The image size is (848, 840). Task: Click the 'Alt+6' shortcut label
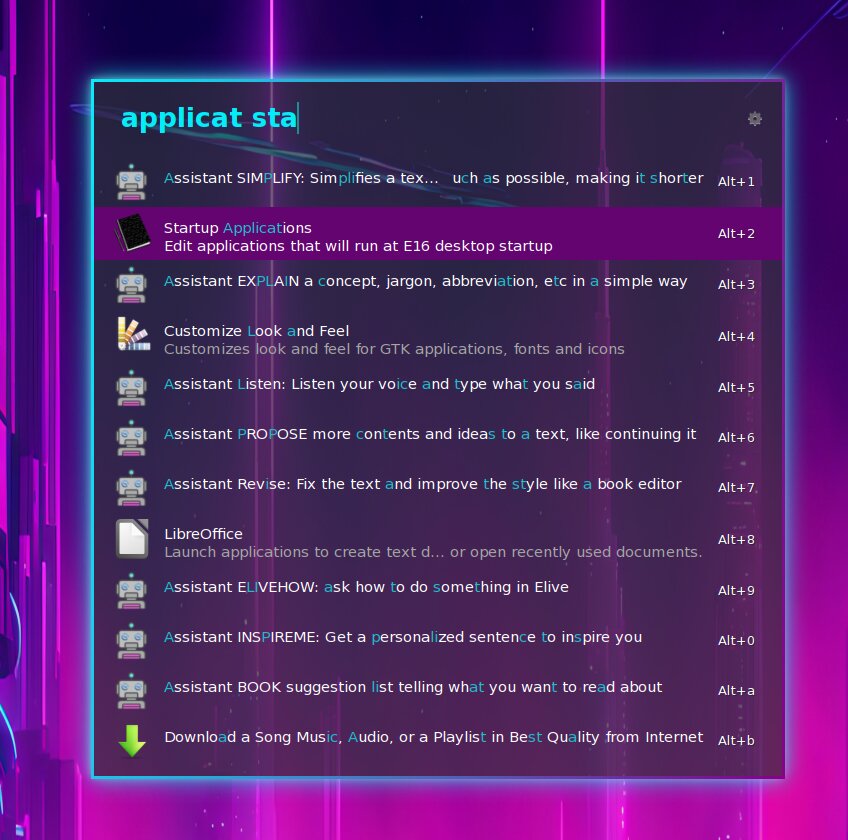pyautogui.click(x=736, y=438)
